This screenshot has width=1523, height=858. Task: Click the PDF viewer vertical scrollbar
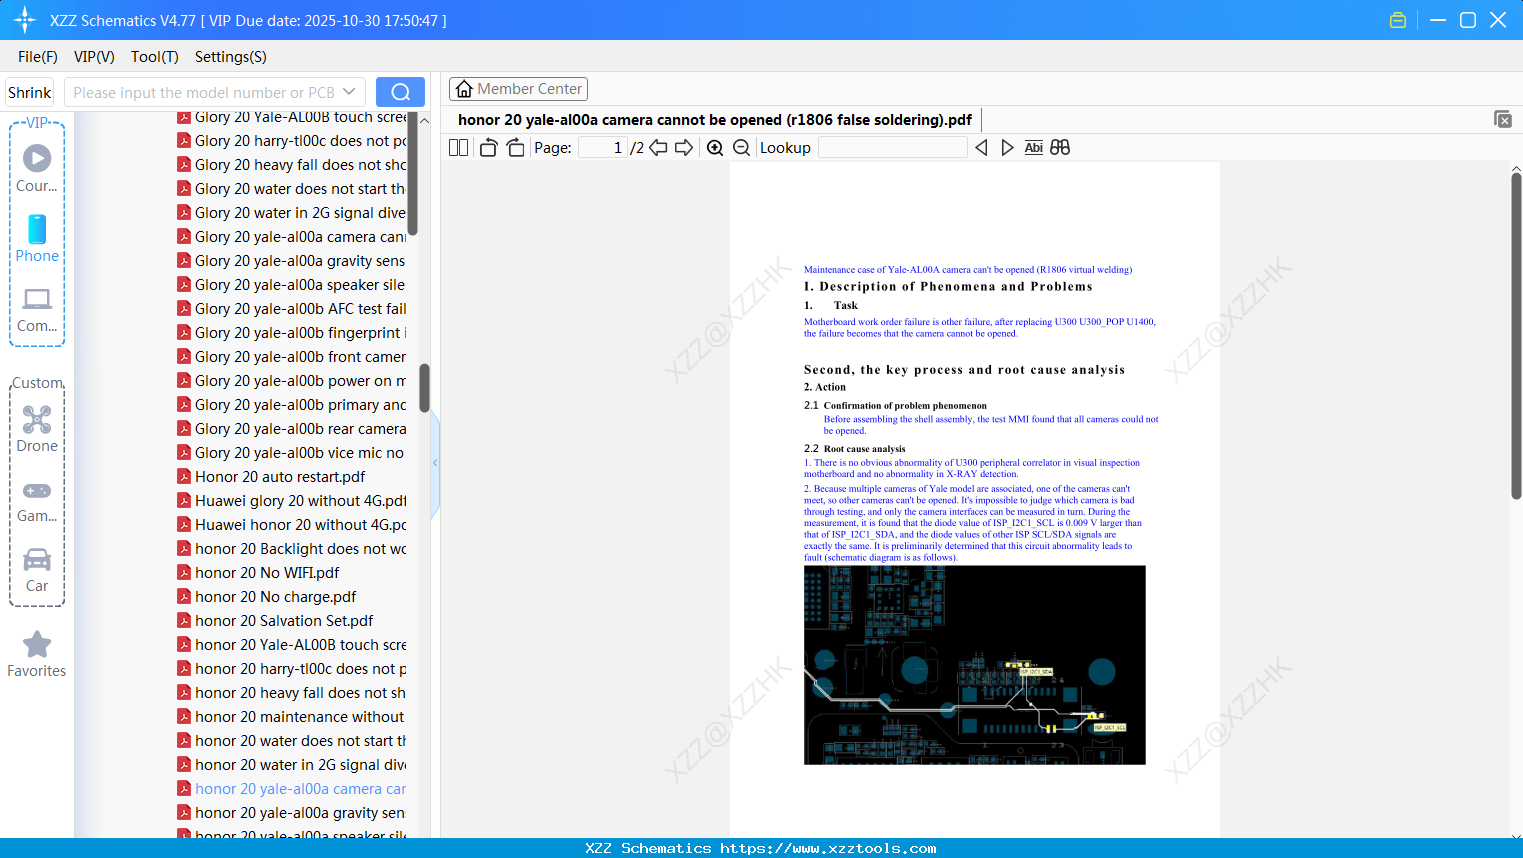[x=1516, y=335]
